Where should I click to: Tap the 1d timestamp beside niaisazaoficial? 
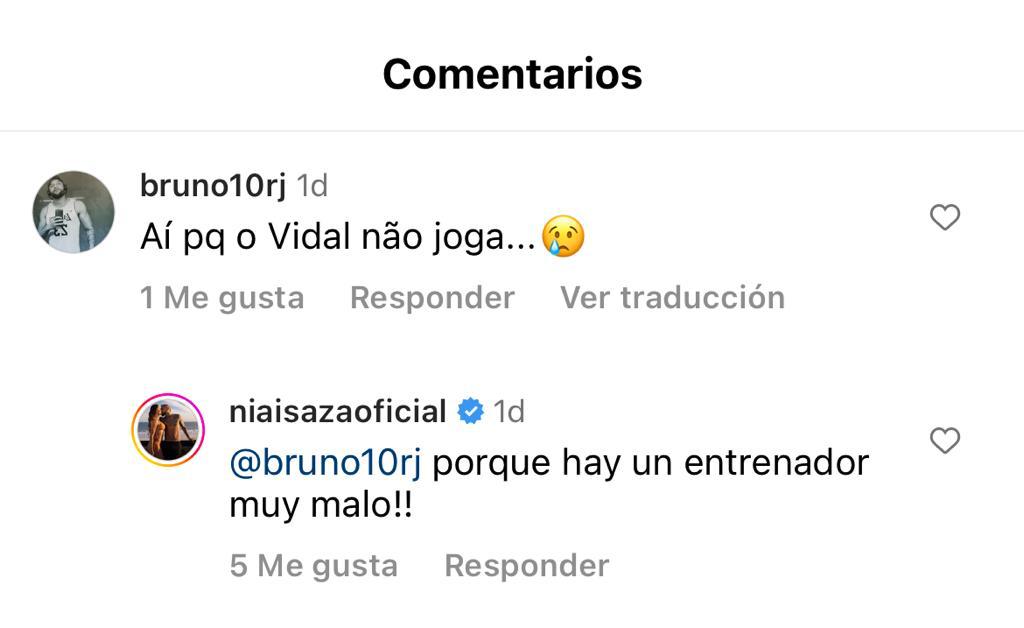[509, 412]
